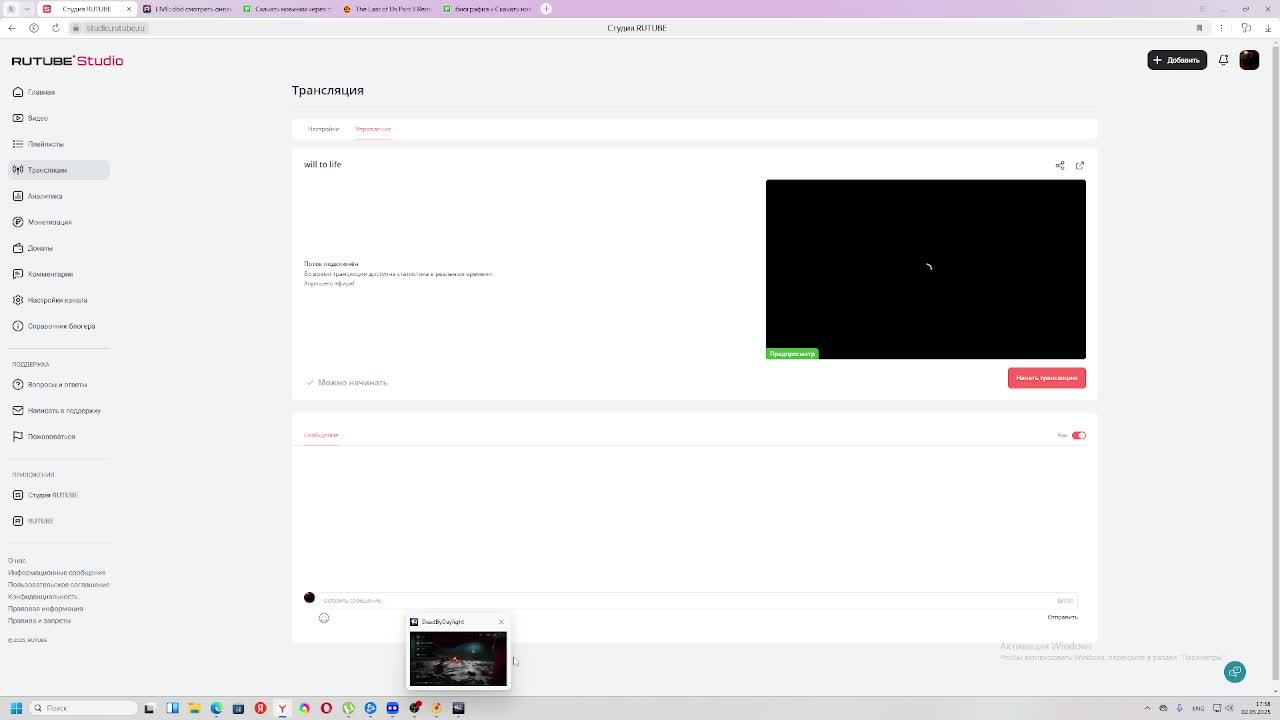The width and height of the screenshot is (1280, 720).
Task: Open the user profile avatar
Action: [1249, 60]
